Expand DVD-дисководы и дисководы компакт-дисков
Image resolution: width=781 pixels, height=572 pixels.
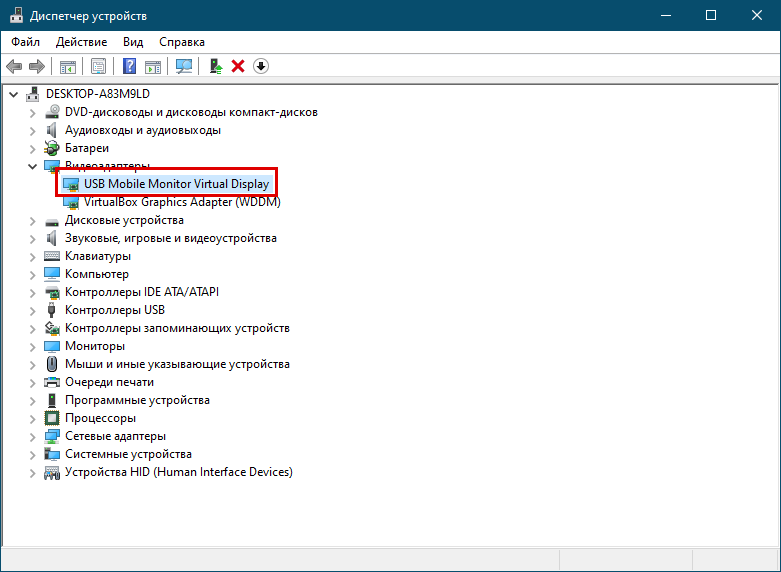point(32,113)
